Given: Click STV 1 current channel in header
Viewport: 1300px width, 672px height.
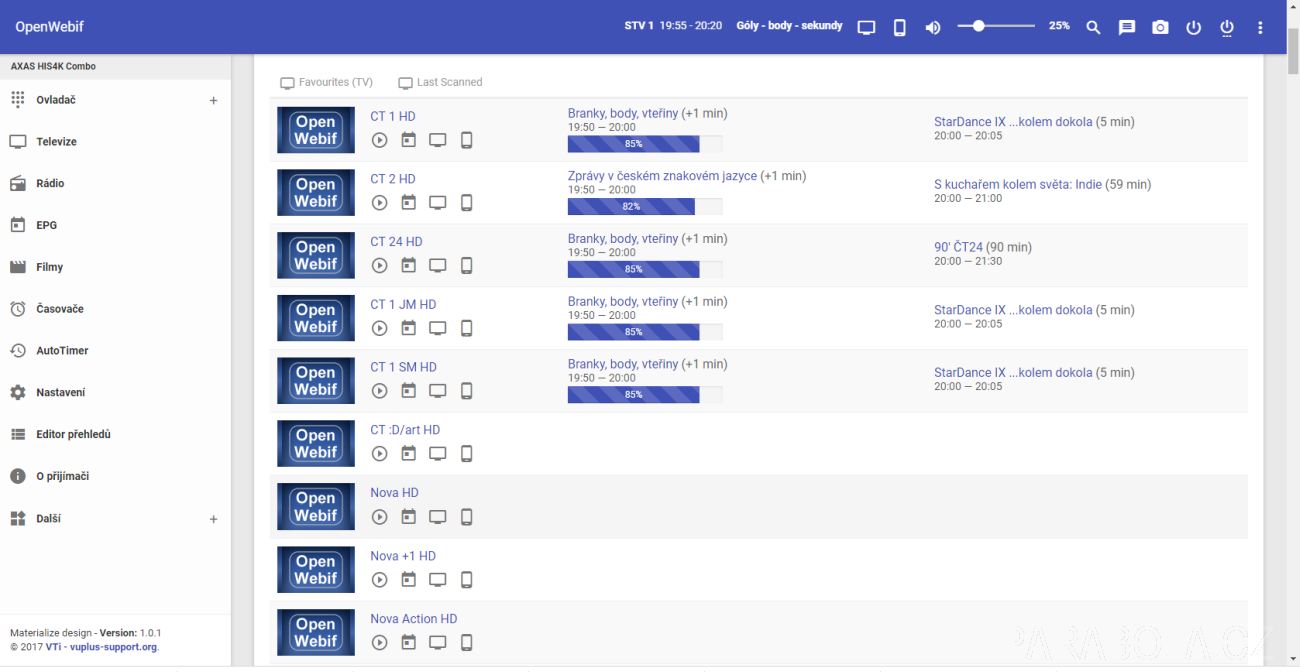Looking at the screenshot, I should (638, 26).
